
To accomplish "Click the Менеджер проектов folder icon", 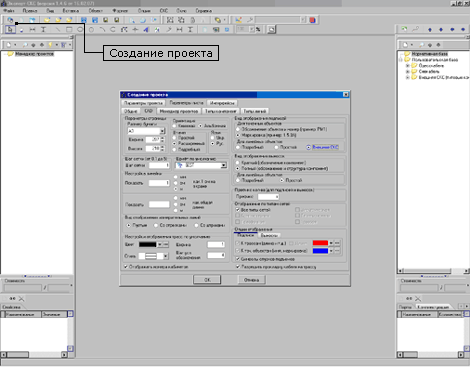I will (x=10, y=54).
